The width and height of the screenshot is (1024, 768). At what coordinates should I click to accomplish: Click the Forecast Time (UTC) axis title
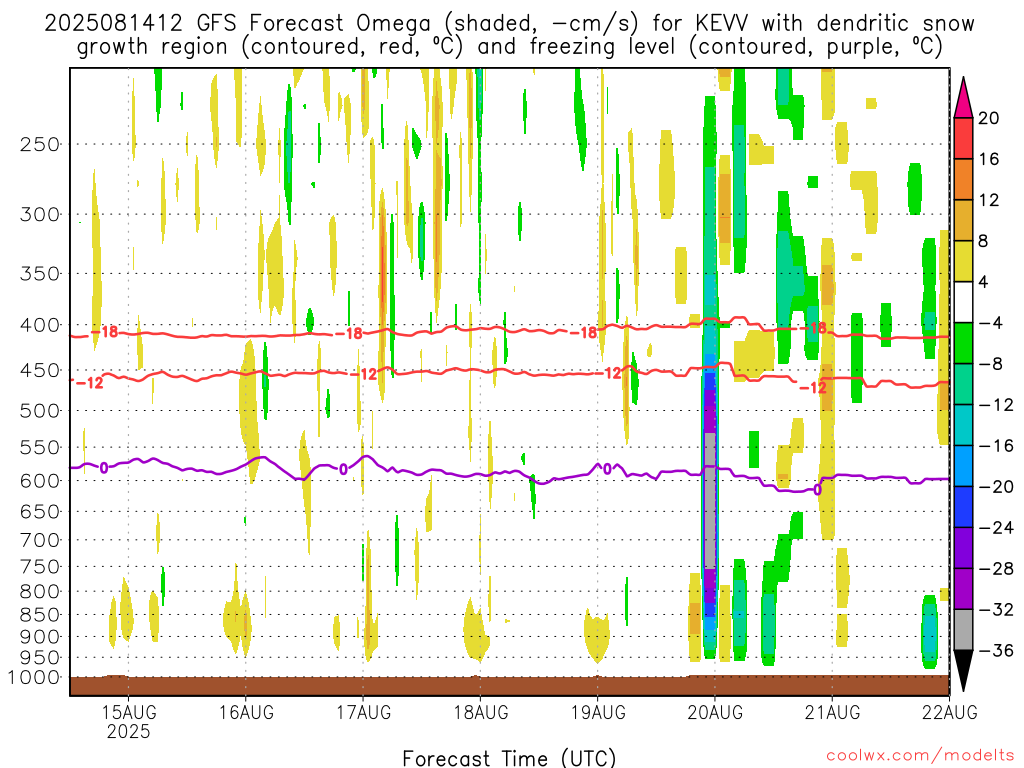click(x=509, y=758)
